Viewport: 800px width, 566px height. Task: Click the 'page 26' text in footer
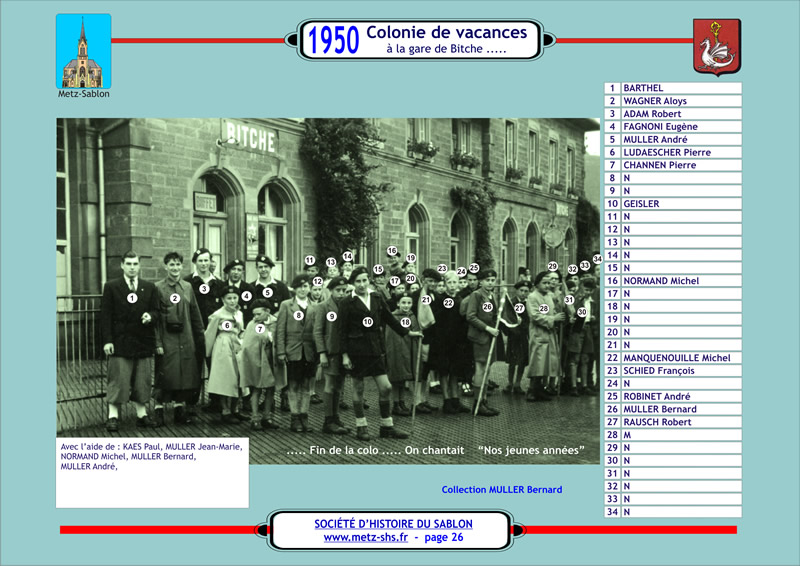click(444, 537)
